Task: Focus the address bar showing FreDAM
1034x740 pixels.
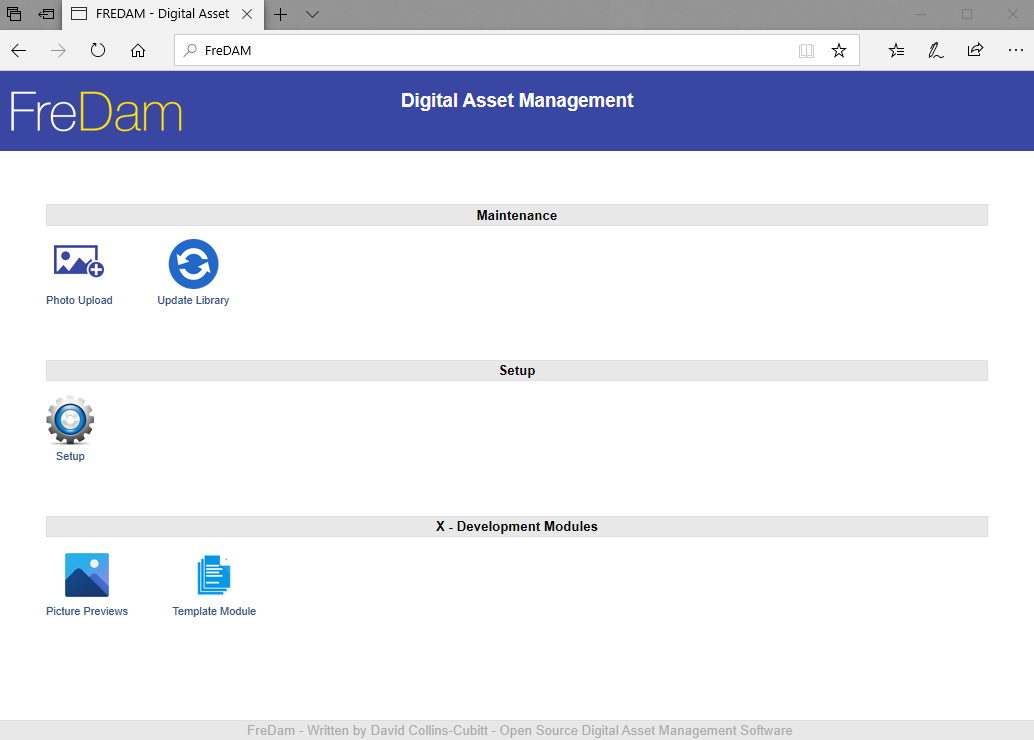Action: 488,50
